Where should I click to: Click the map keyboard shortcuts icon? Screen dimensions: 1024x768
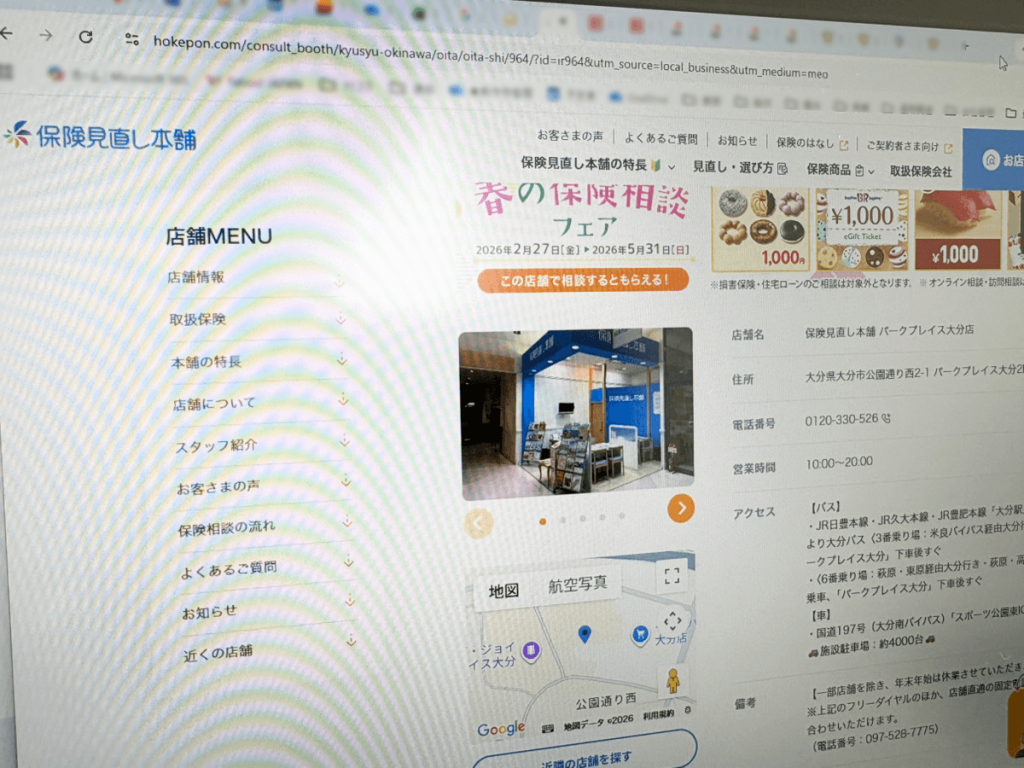[548, 728]
